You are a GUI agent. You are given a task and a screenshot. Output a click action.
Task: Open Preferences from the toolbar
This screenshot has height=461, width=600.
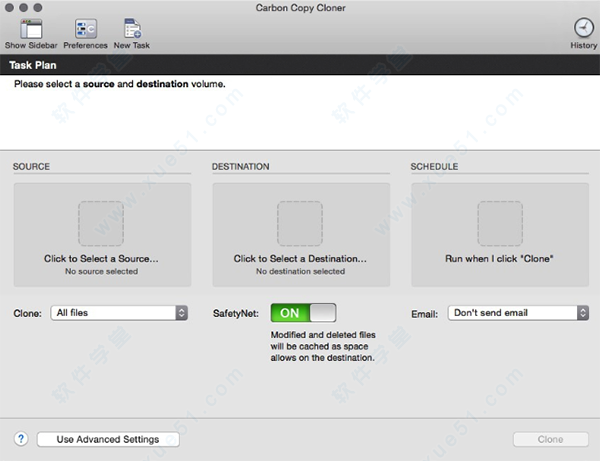point(85,29)
